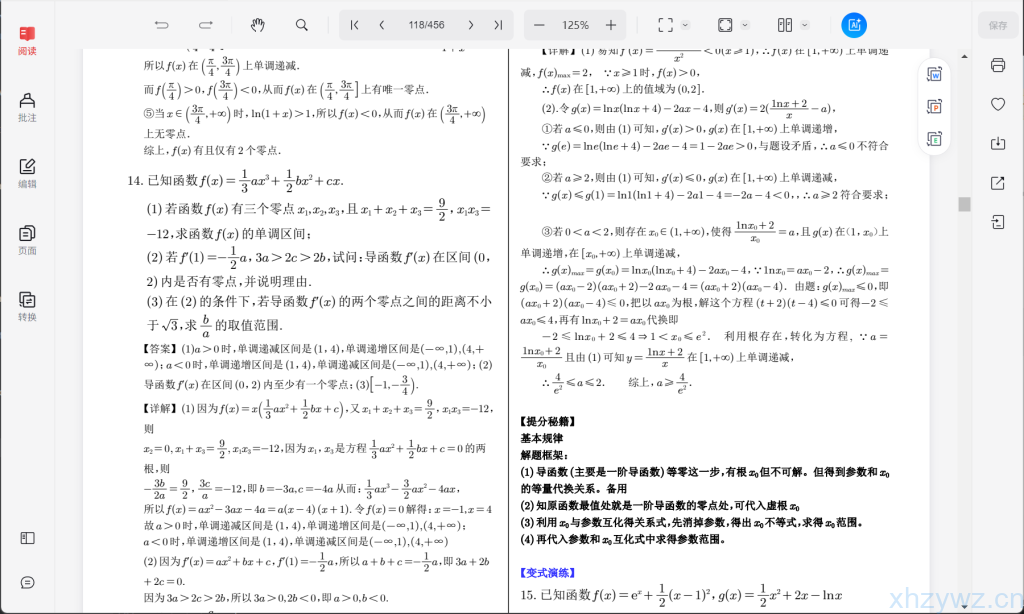Open the 转换 convert tab
This screenshot has width=1024, height=614.
tap(27, 306)
